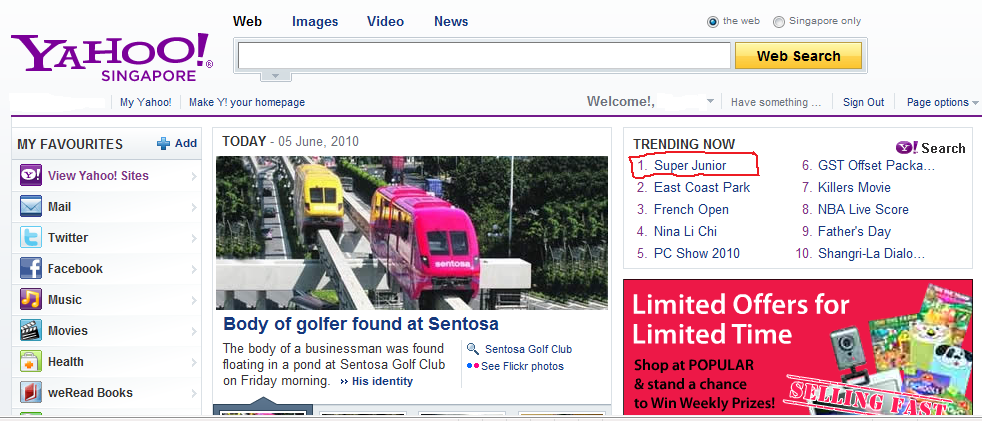This screenshot has width=982, height=421.
Task: Expand the Twitter row chevron
Action: [x=194, y=238]
